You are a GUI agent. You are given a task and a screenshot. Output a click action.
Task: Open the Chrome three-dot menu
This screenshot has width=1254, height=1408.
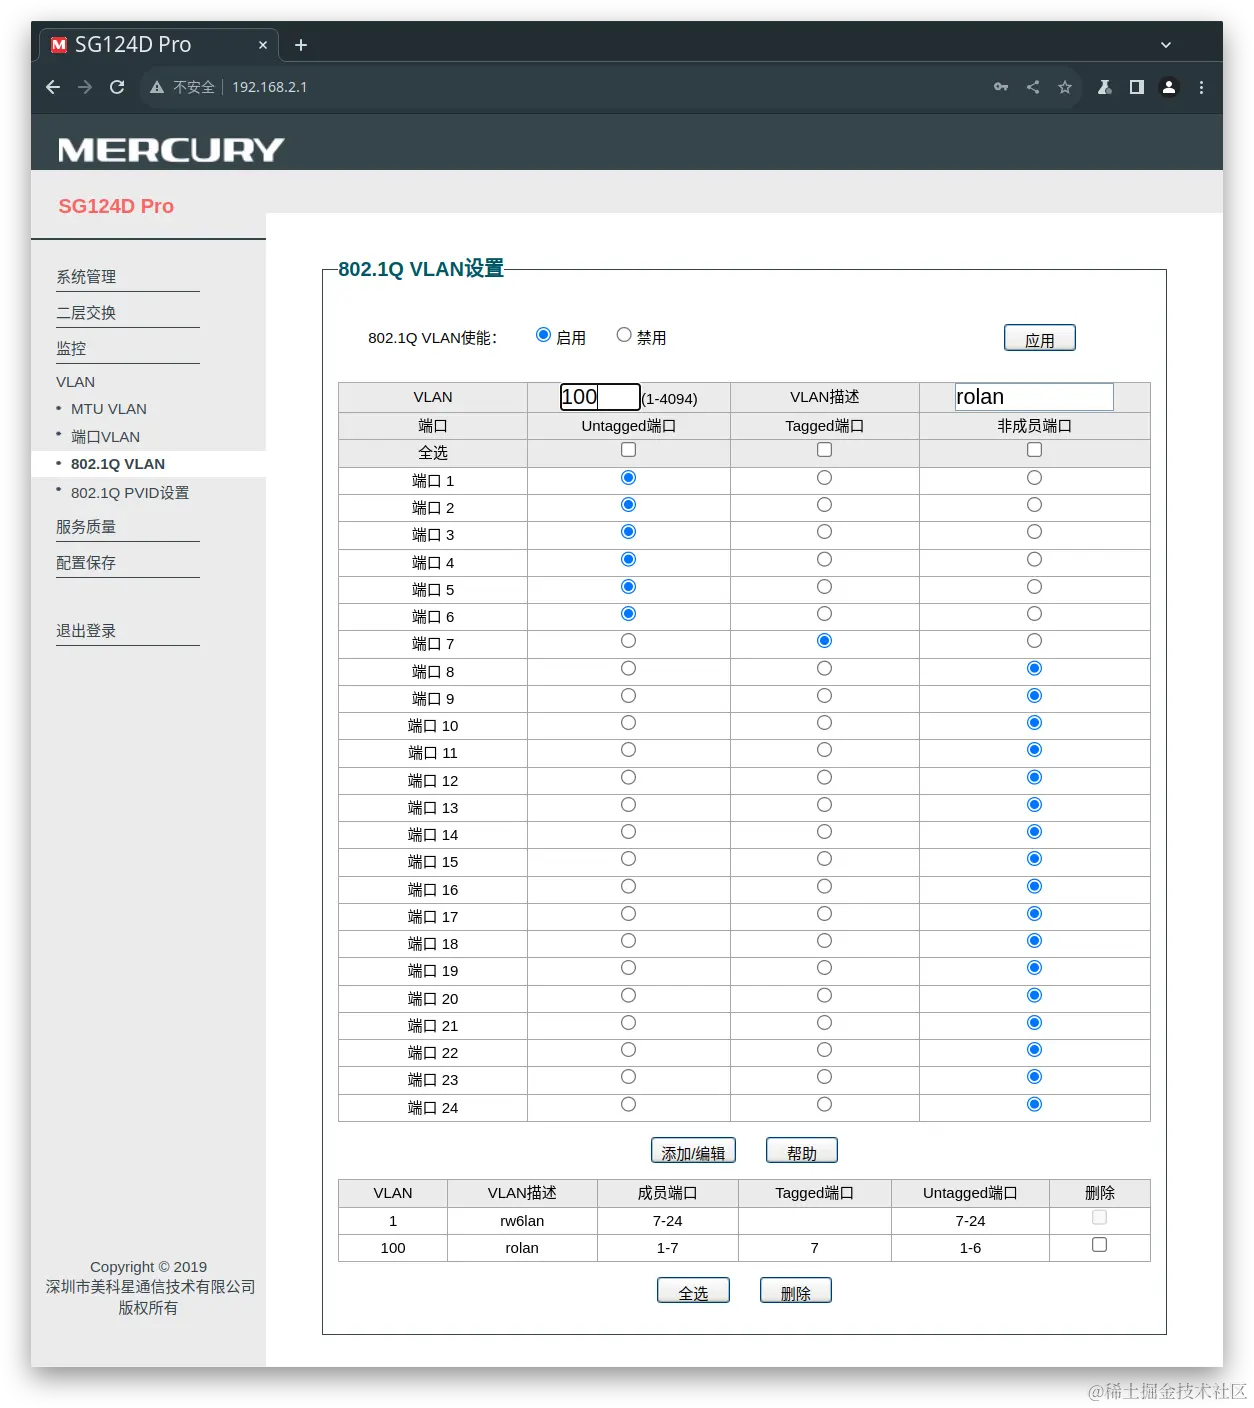(1201, 87)
